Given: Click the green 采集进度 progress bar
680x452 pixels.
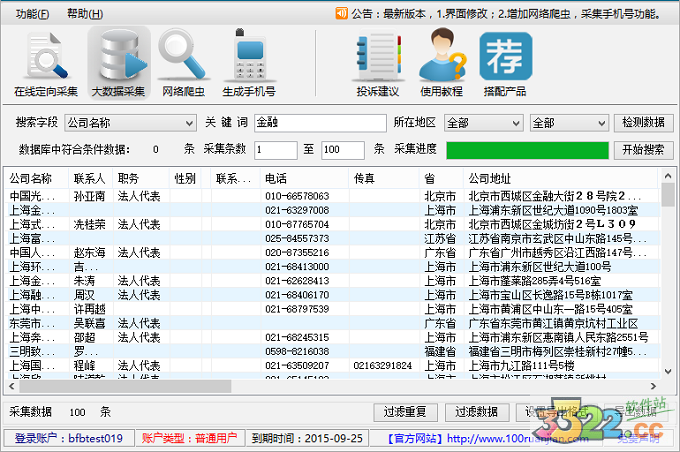Looking at the screenshot, I should (x=526, y=149).
